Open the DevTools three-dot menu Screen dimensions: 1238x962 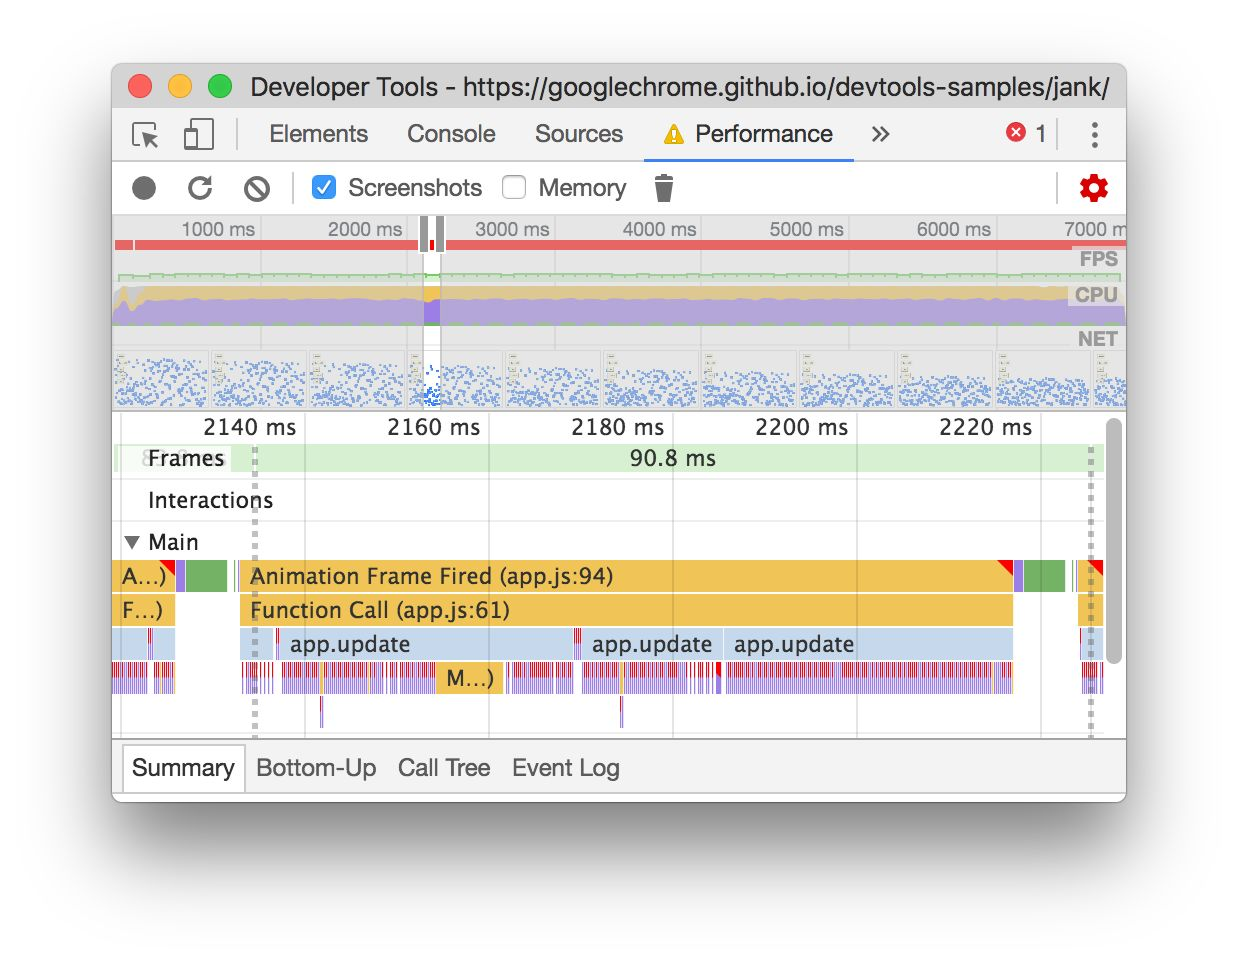pos(1095,134)
